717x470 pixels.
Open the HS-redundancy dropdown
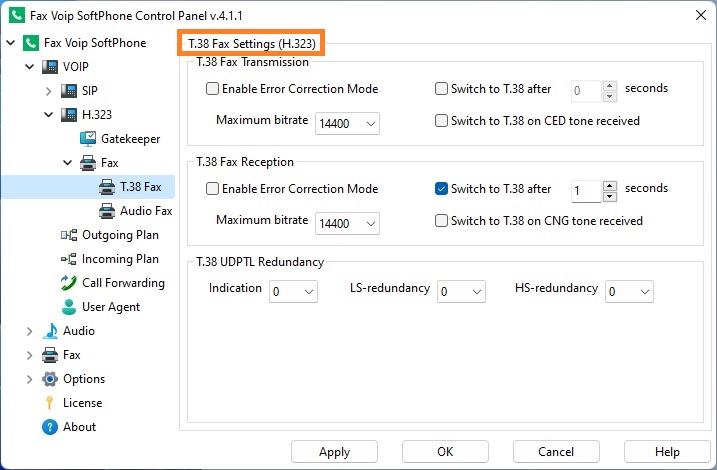629,292
